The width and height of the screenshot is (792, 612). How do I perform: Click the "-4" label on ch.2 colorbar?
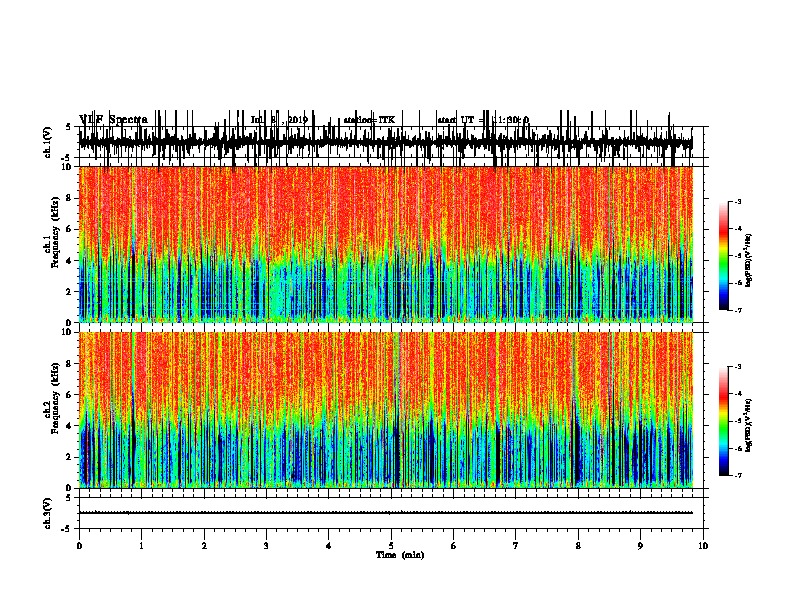tap(737, 394)
